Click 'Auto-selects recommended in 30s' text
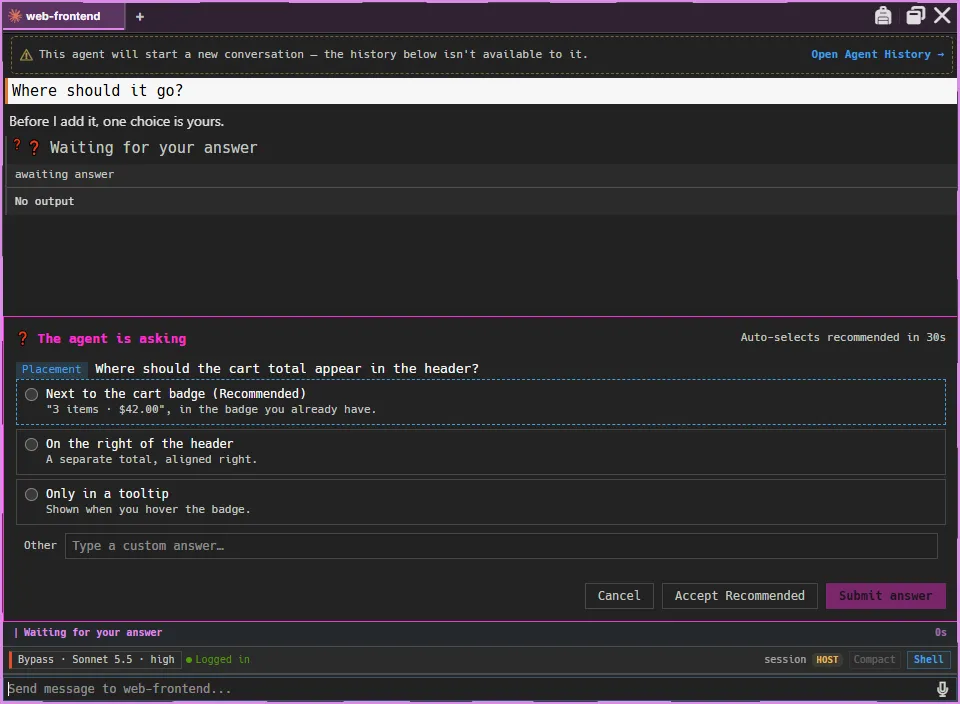Viewport: 960px width, 704px height. point(843,337)
